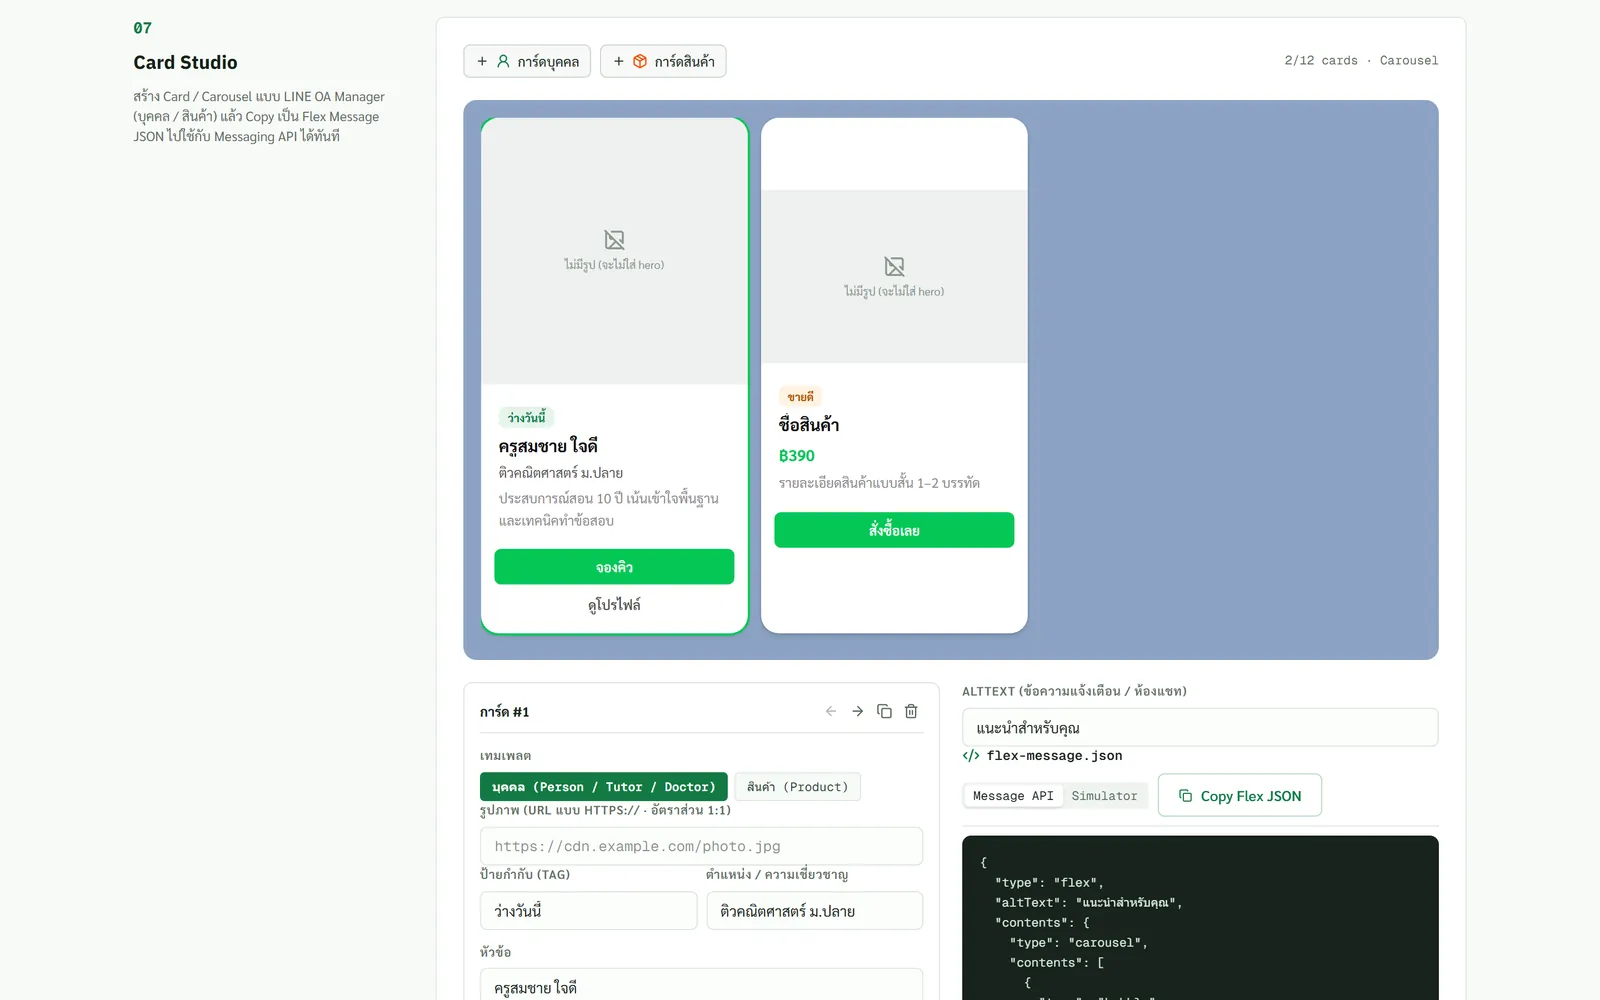Click the no-image icon in person card preview
Image resolution: width=1600 pixels, height=1000 pixels.
(x=614, y=240)
